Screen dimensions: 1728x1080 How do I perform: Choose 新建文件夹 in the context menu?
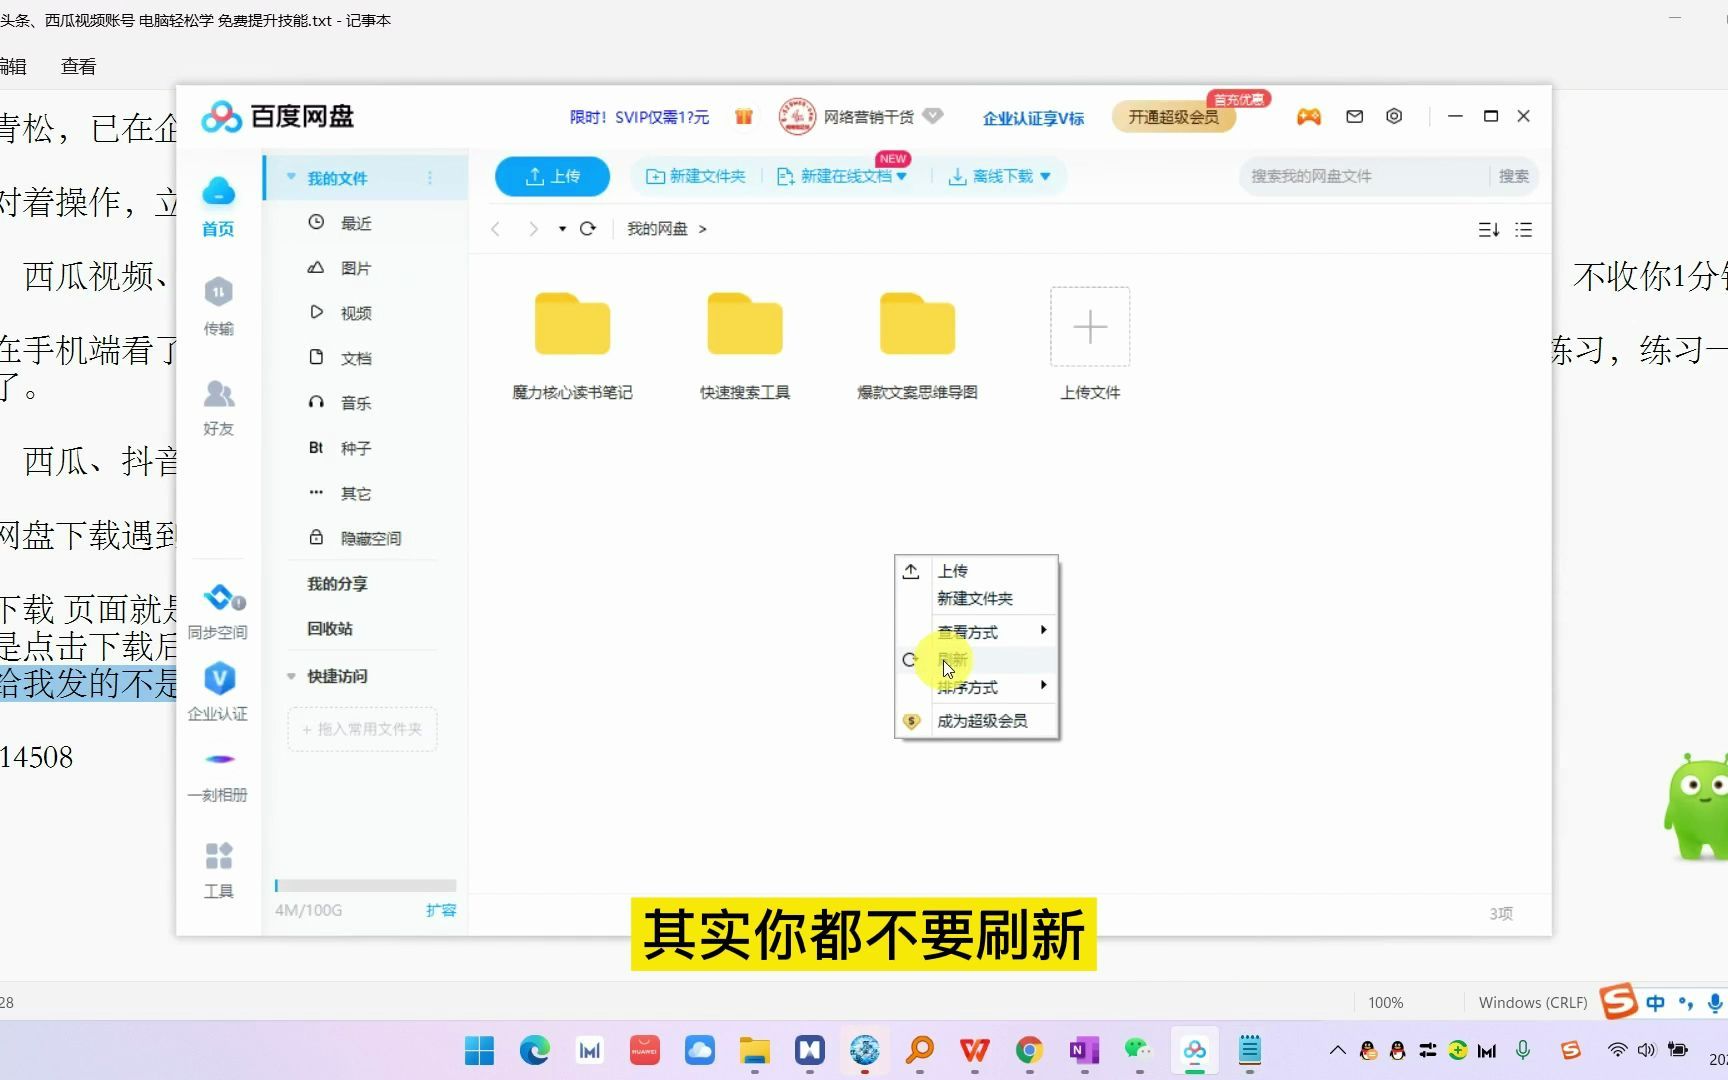coord(976,598)
